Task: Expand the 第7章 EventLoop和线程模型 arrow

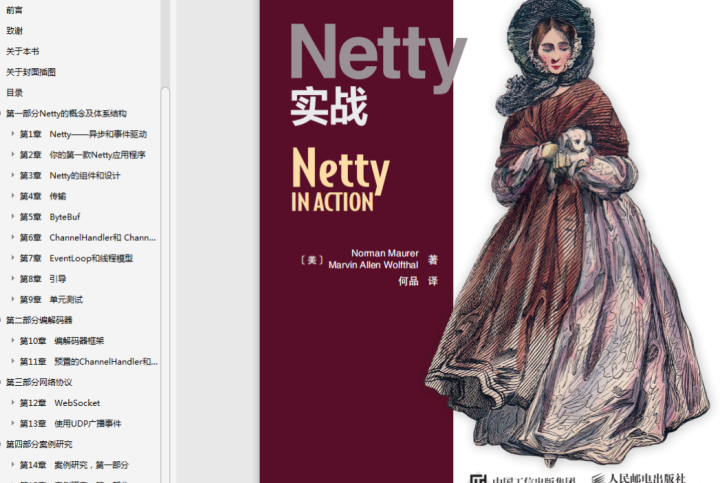Action: tap(12, 258)
